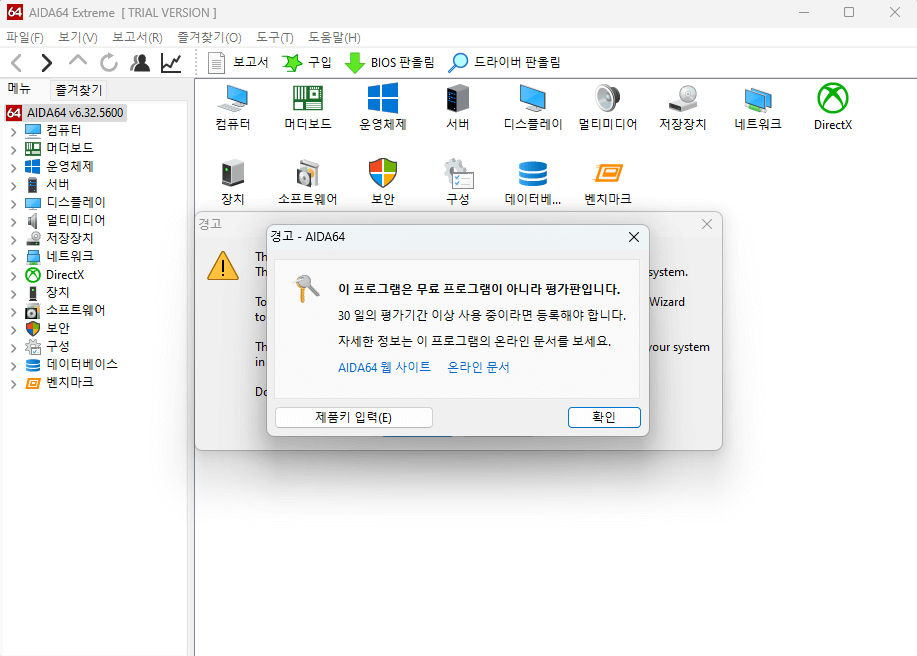Screen dimensions: 917x656
Task: Open the 구성 icon in main pane
Action: click(458, 182)
